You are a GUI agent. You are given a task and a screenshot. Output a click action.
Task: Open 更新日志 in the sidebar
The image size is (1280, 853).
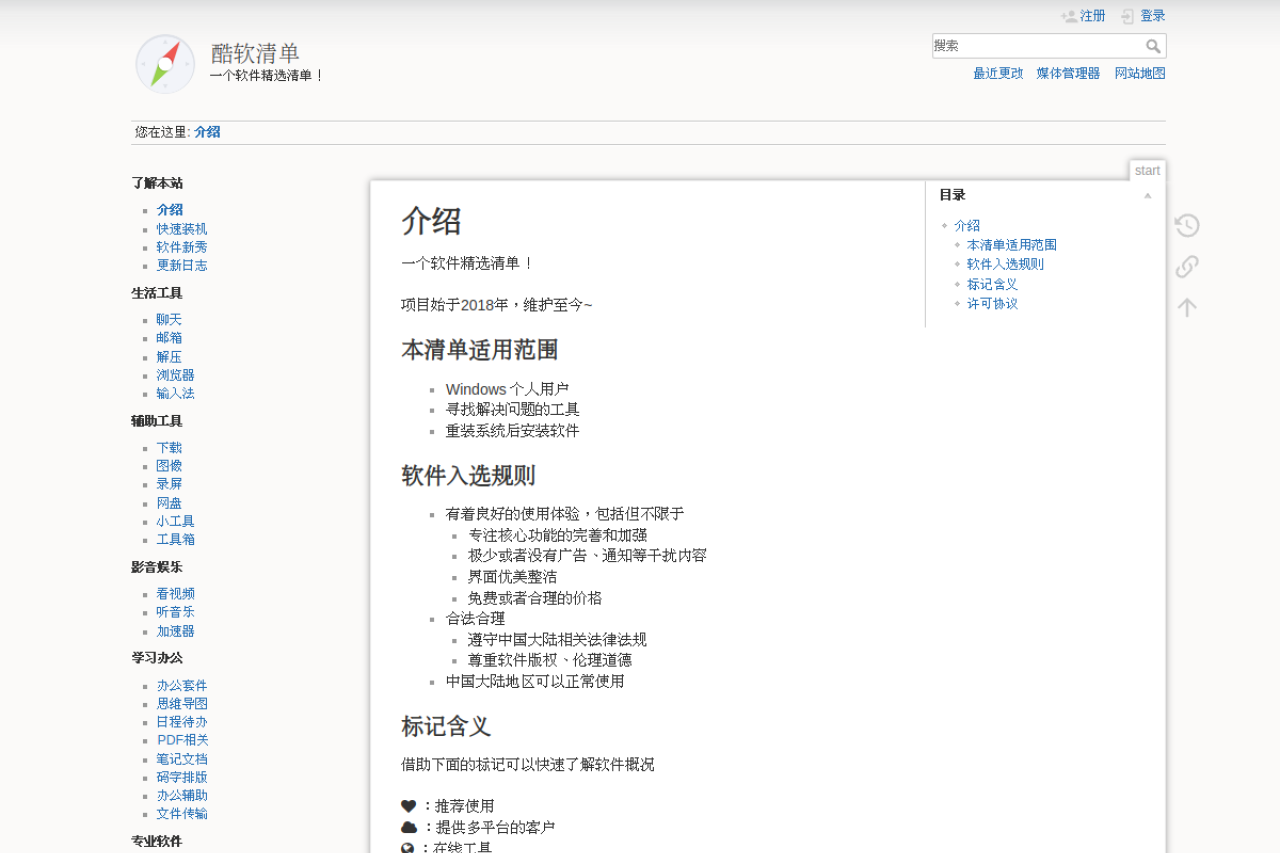tap(182, 265)
